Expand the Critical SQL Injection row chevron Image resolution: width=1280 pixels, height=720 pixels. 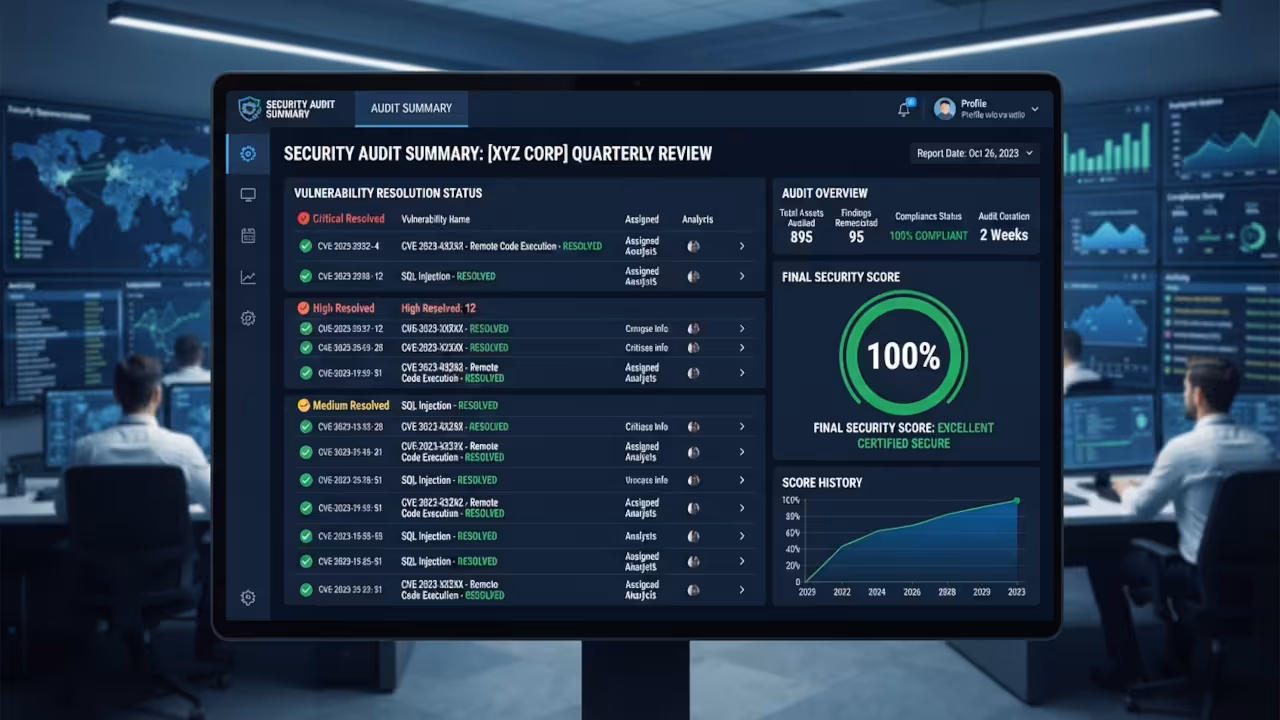pyautogui.click(x=742, y=276)
